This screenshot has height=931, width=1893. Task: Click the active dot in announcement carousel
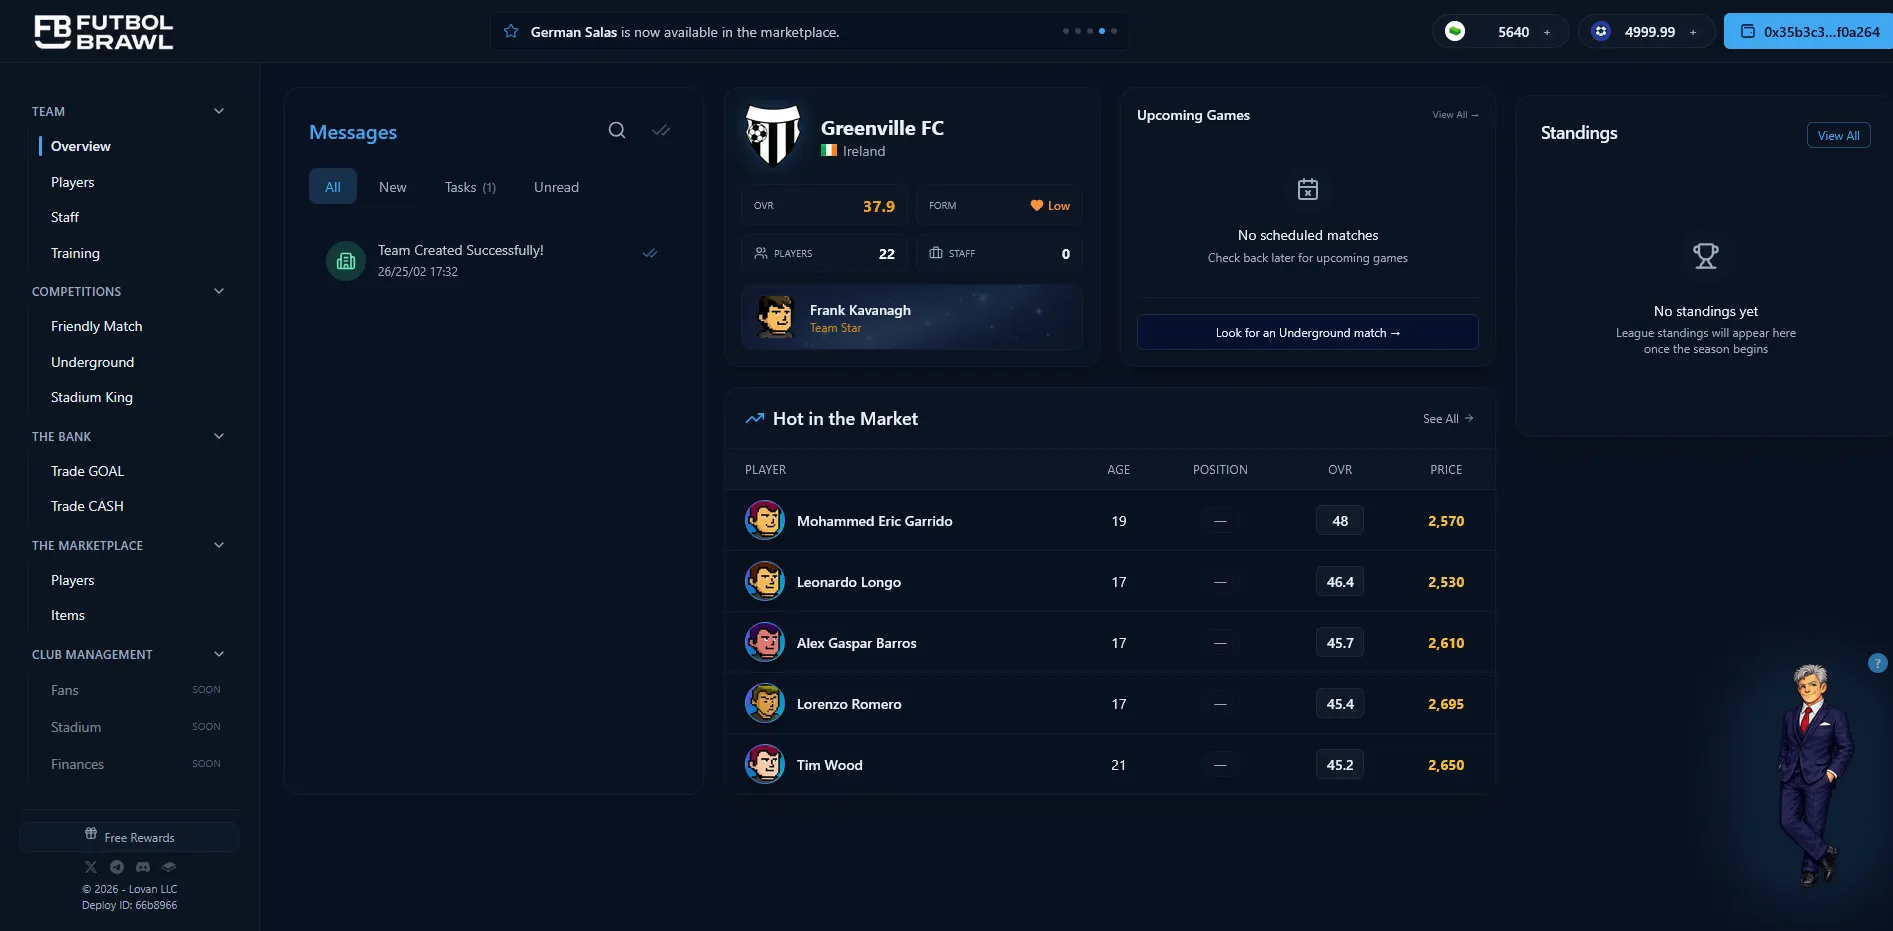(1102, 31)
